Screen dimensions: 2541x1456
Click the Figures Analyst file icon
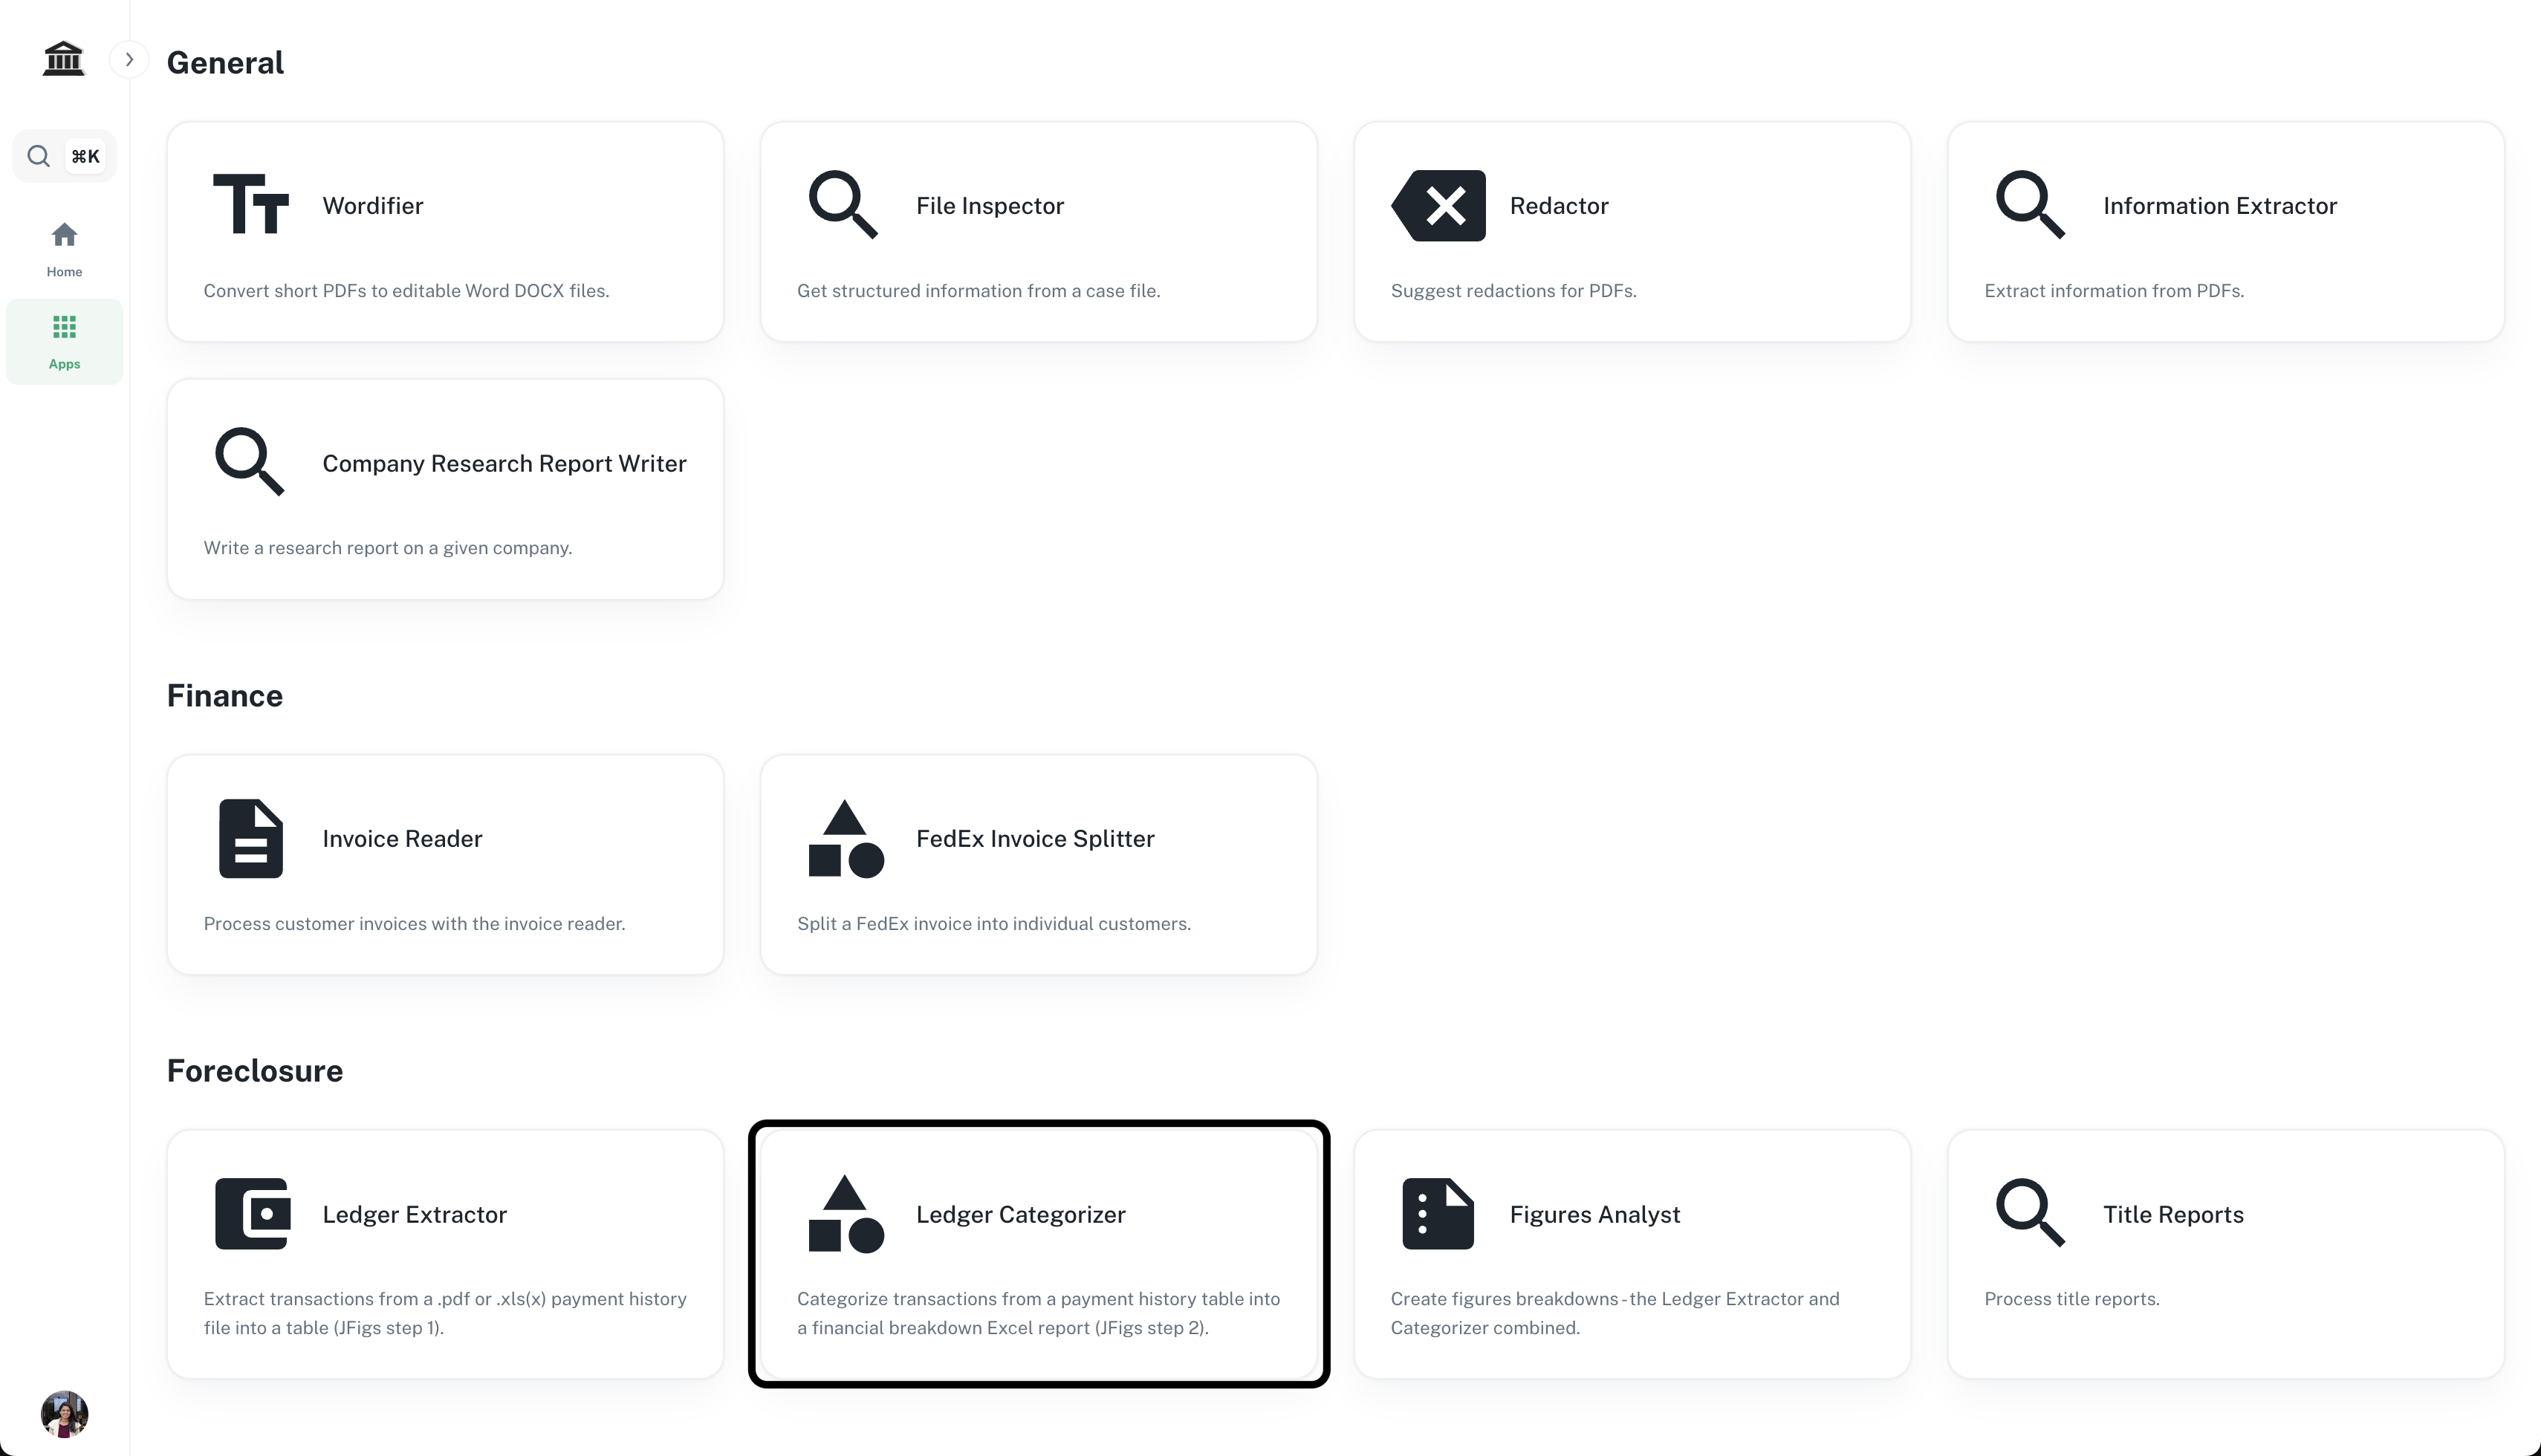pyautogui.click(x=1437, y=1213)
